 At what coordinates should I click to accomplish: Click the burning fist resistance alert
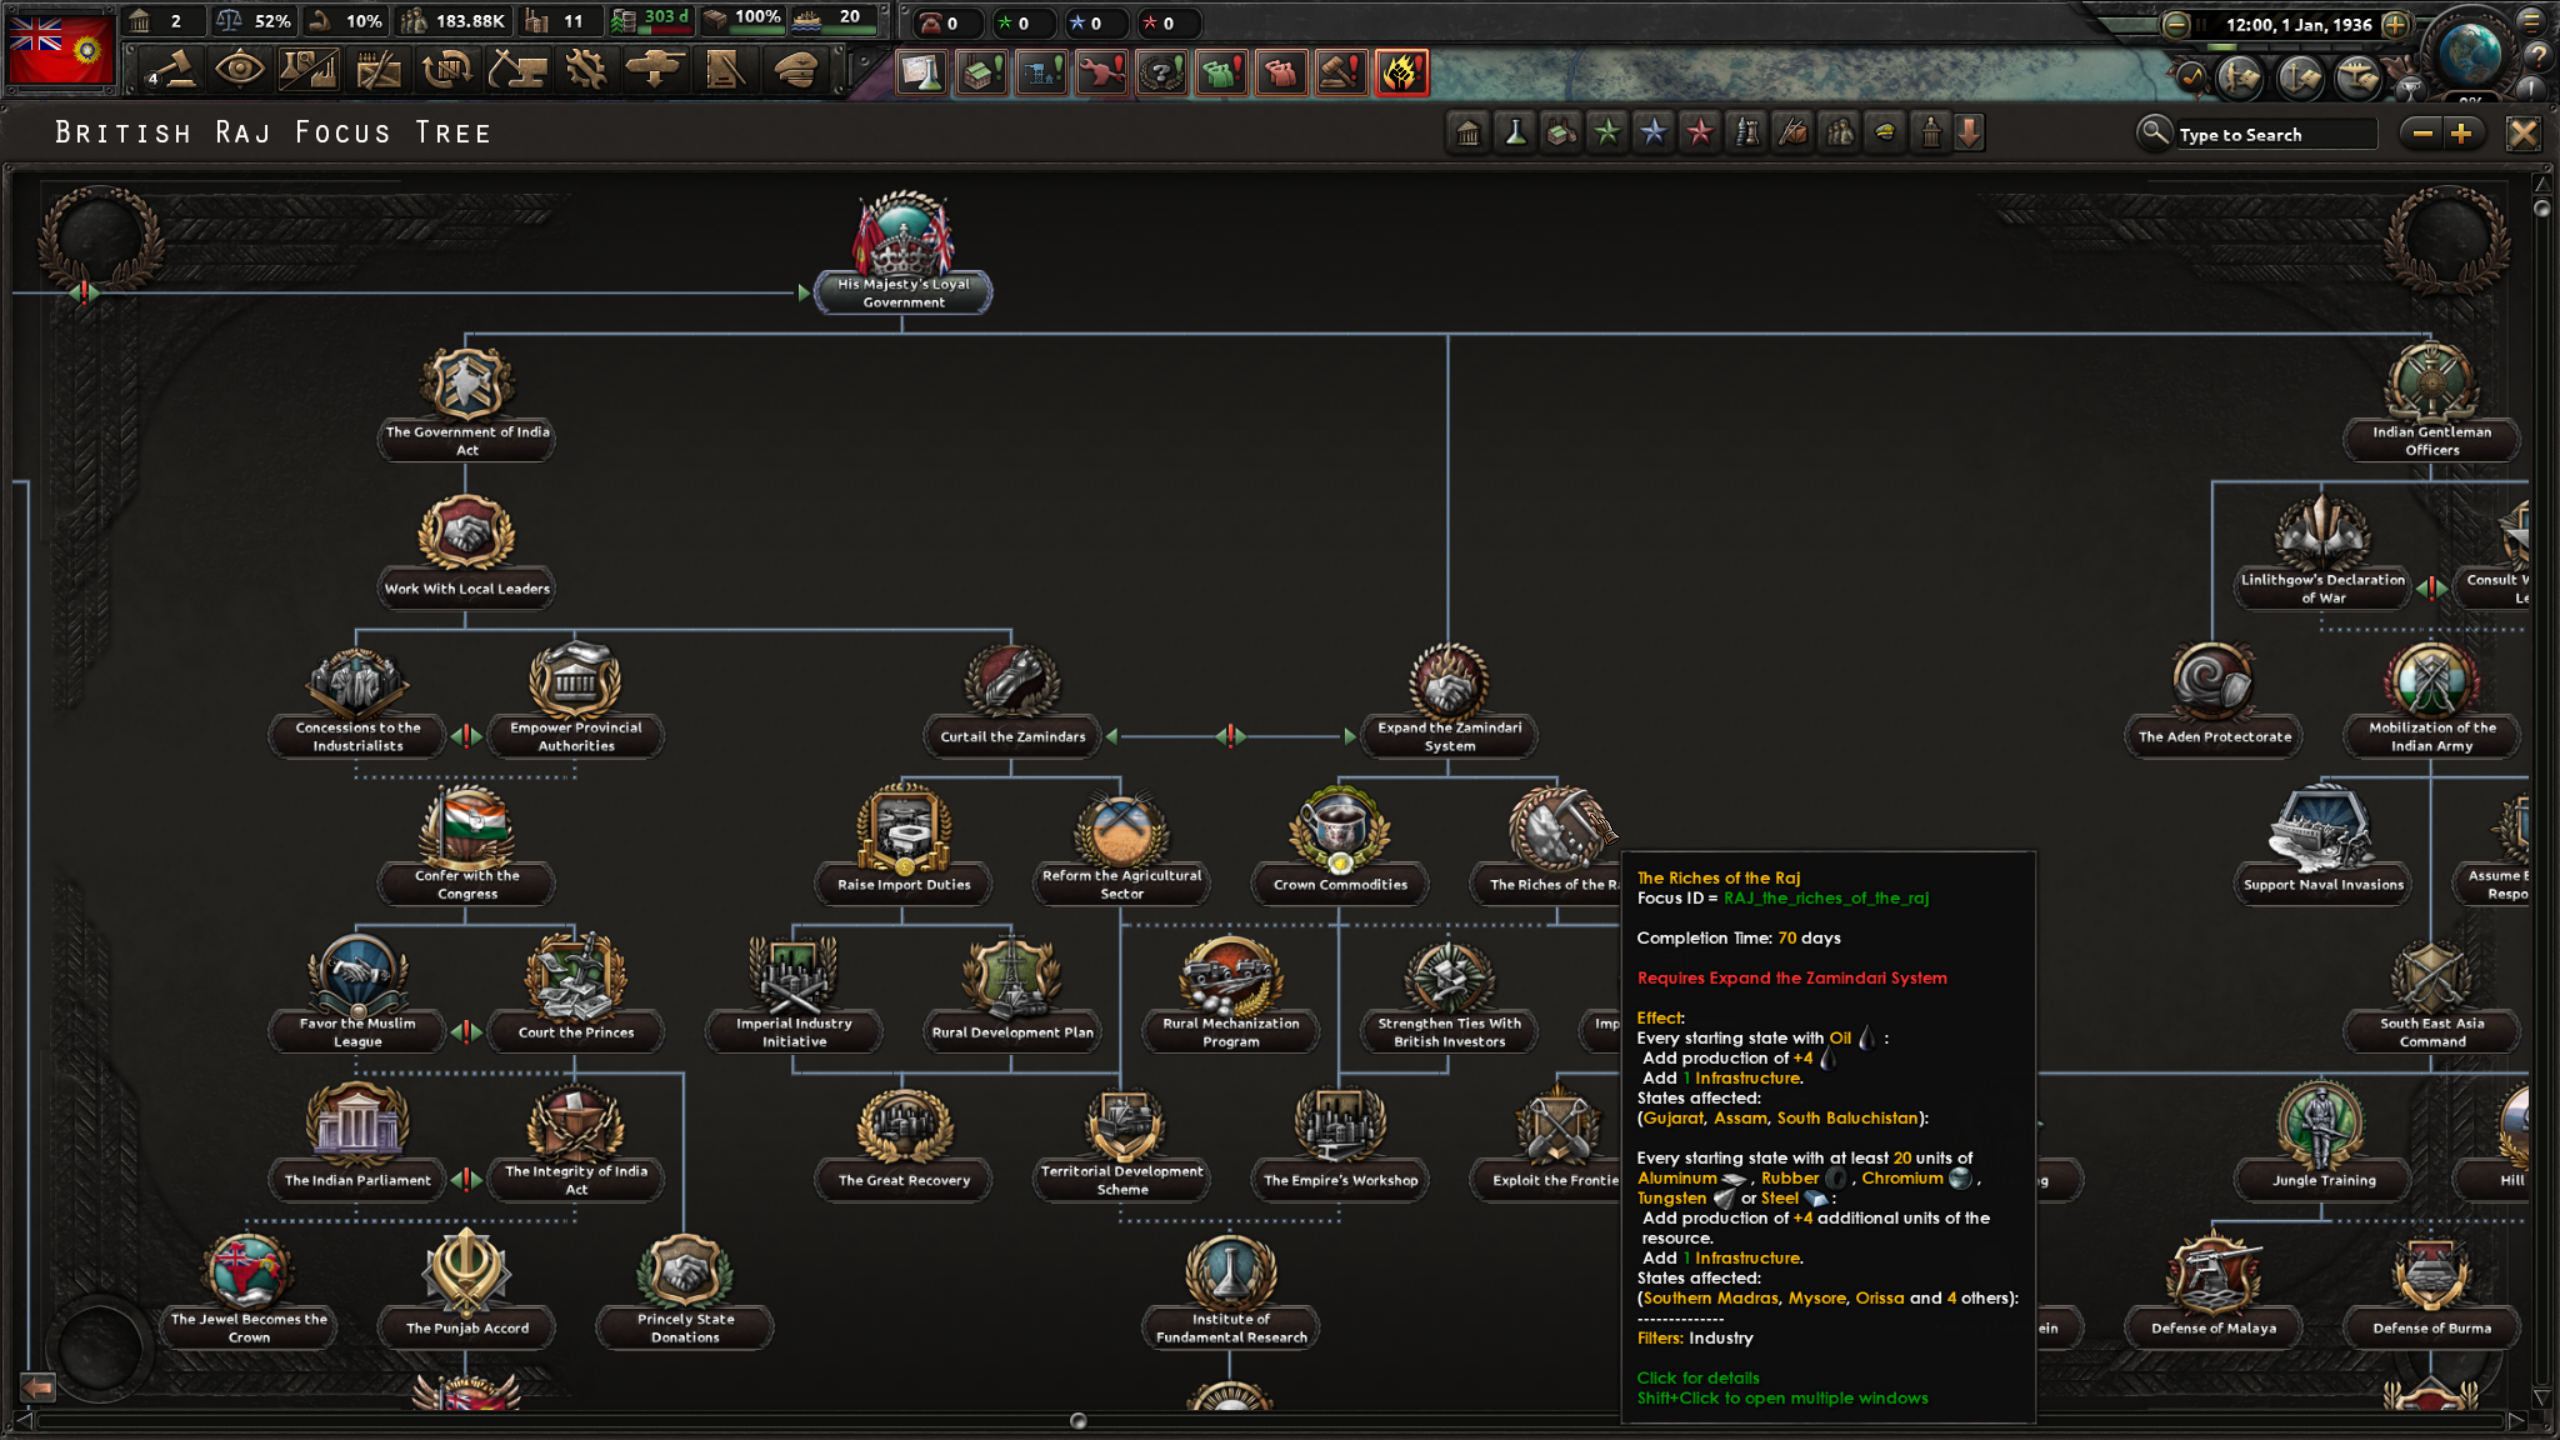coord(1401,72)
